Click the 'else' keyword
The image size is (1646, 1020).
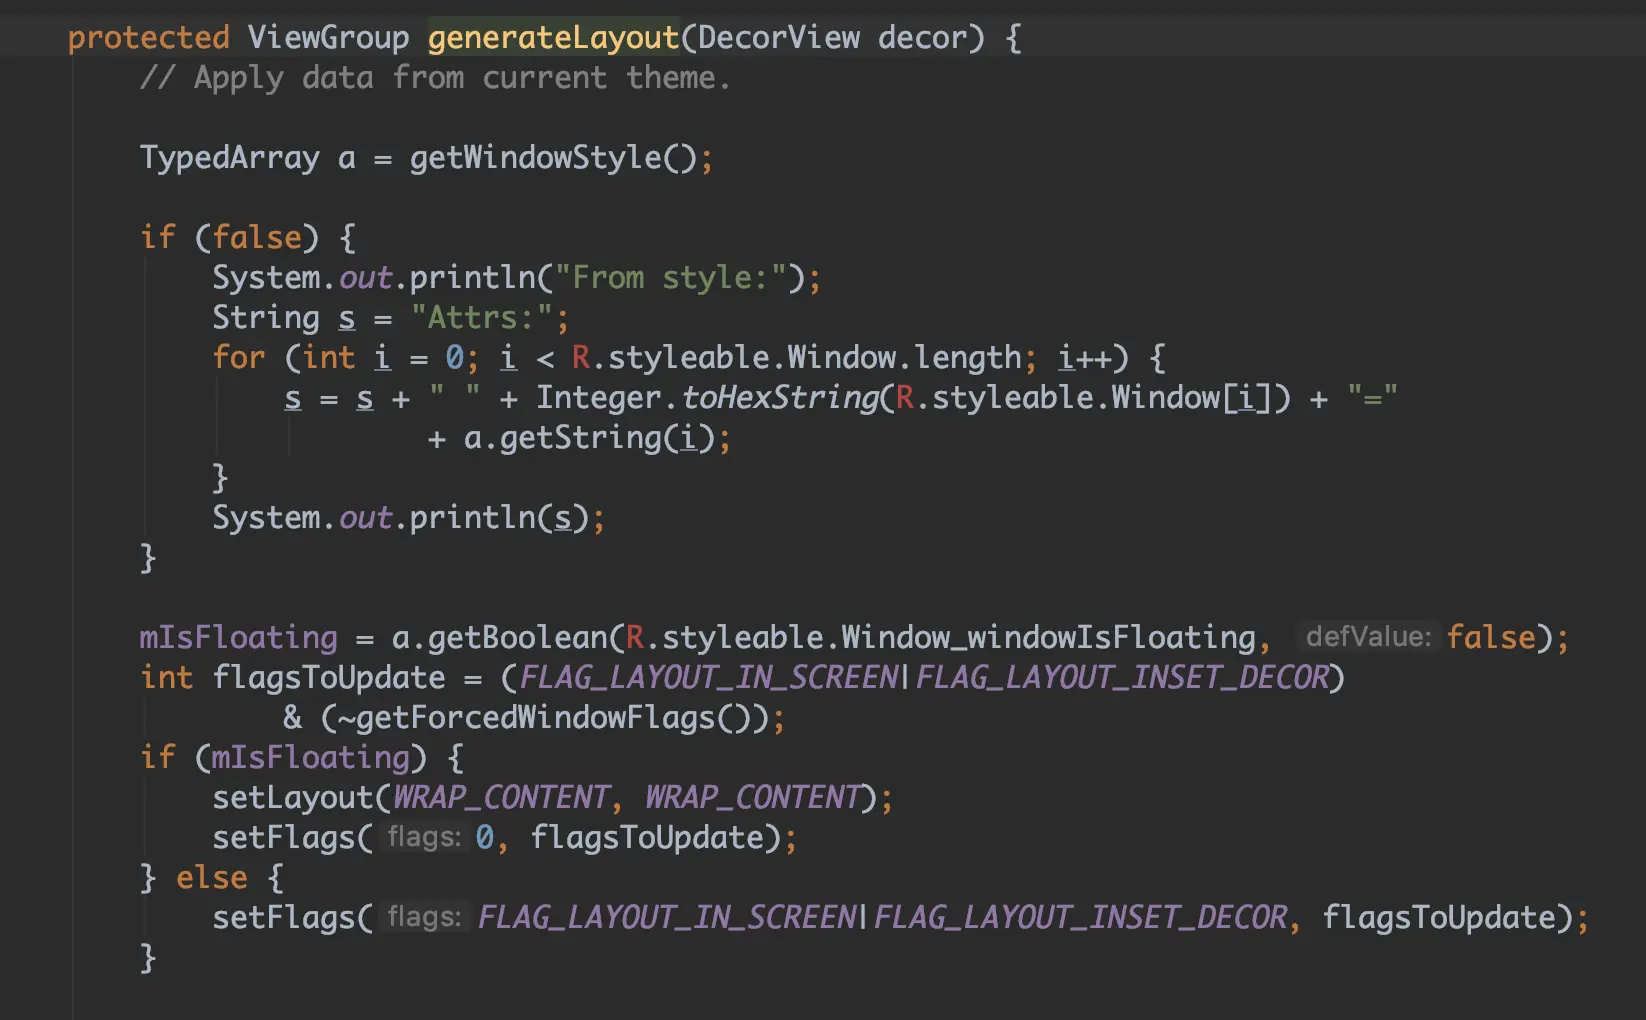[212, 878]
